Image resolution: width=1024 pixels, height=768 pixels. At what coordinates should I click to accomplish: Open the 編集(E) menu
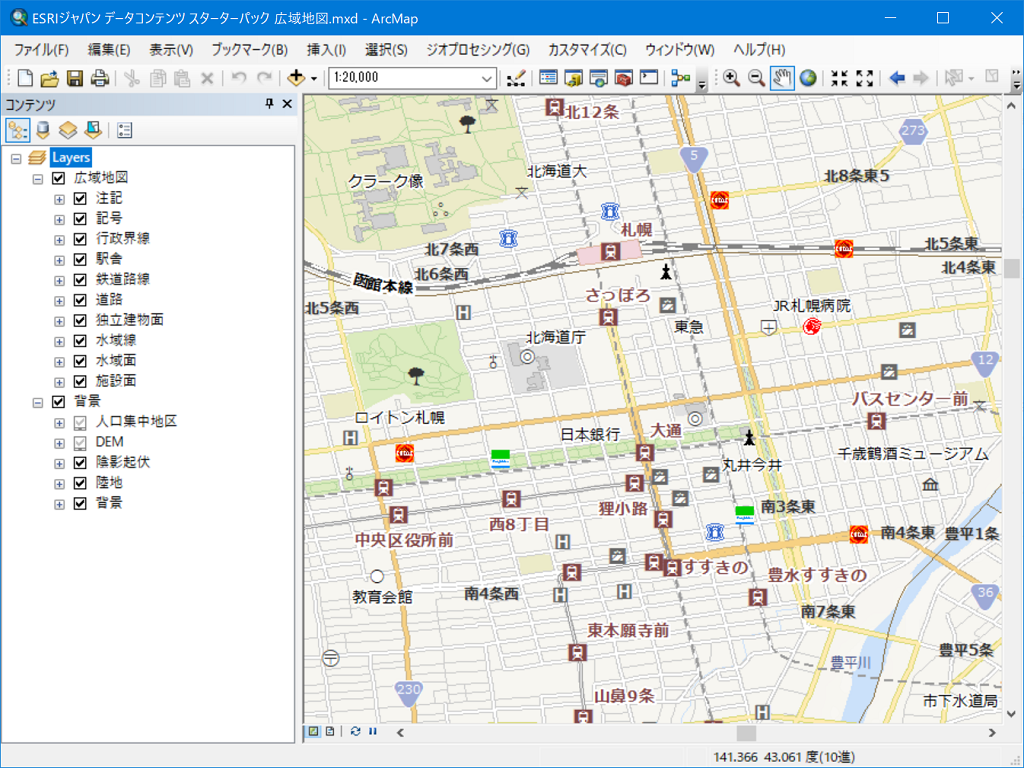[109, 50]
